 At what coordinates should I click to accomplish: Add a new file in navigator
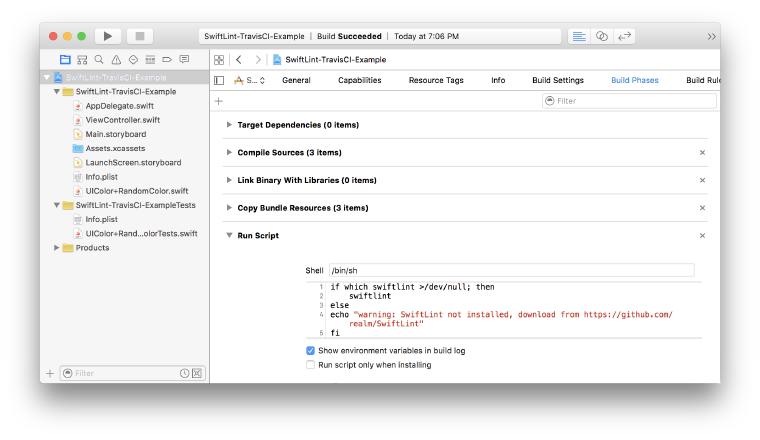click(x=50, y=373)
